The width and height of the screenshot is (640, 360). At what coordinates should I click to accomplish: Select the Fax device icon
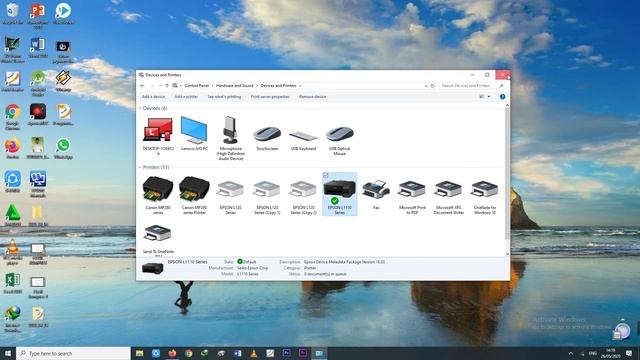(376, 194)
